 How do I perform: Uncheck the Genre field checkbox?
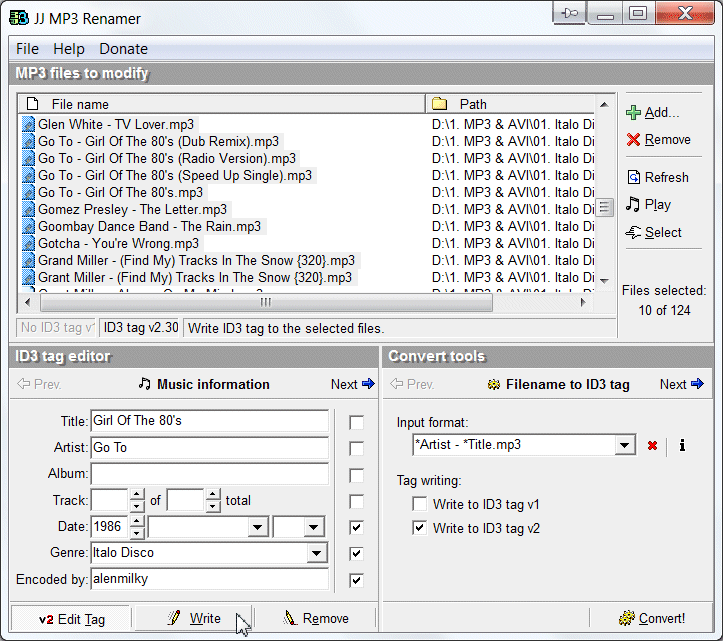(x=356, y=554)
